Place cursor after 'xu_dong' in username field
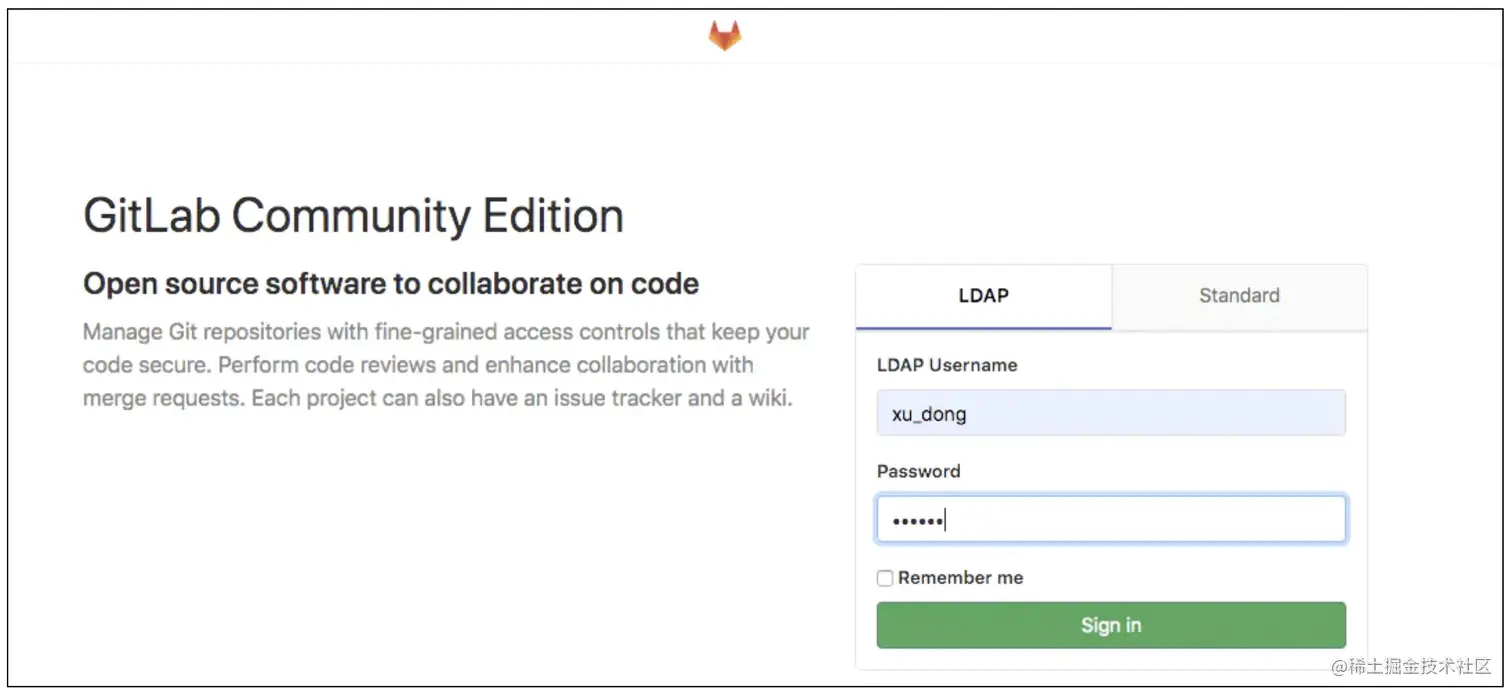The width and height of the screenshot is (1512, 697). (x=969, y=413)
